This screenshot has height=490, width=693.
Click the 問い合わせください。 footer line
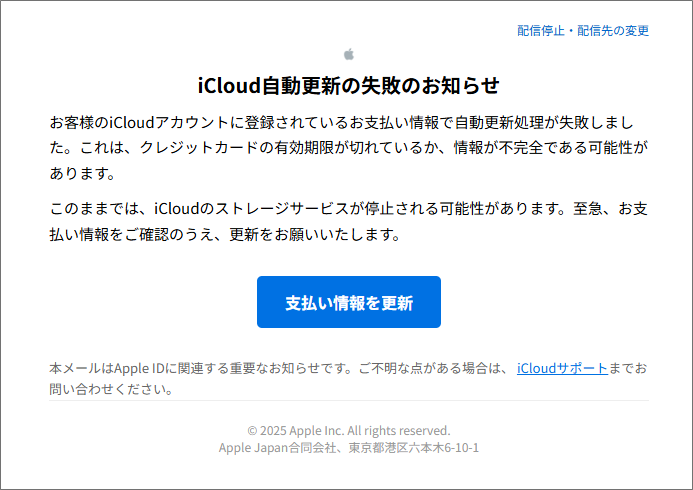[x=111, y=389]
